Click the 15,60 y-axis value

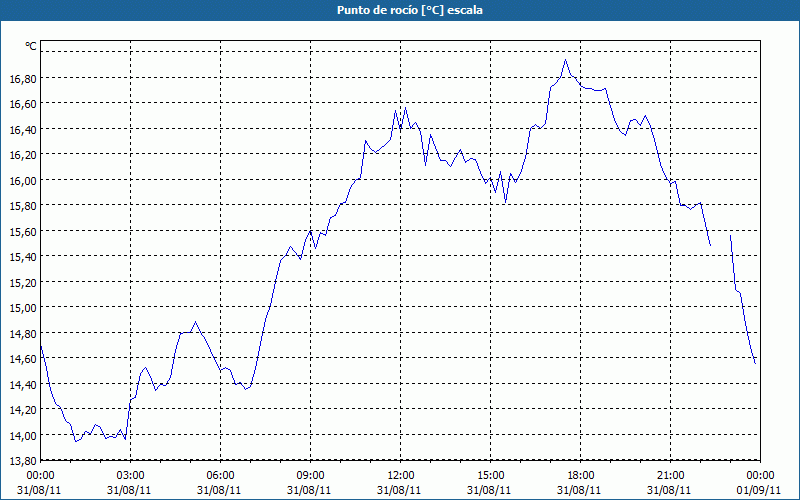(23, 232)
